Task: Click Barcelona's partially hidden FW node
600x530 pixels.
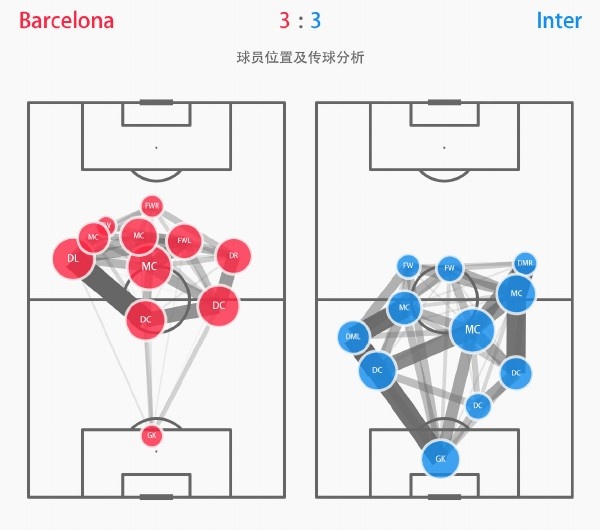Action: click(108, 225)
